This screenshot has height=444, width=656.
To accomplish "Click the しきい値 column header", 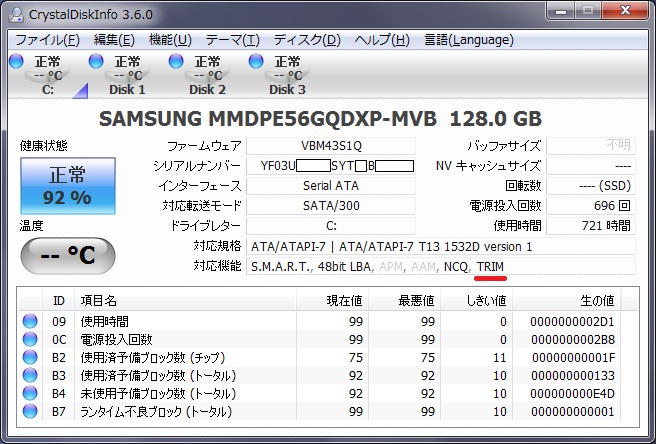I will 477,300.
